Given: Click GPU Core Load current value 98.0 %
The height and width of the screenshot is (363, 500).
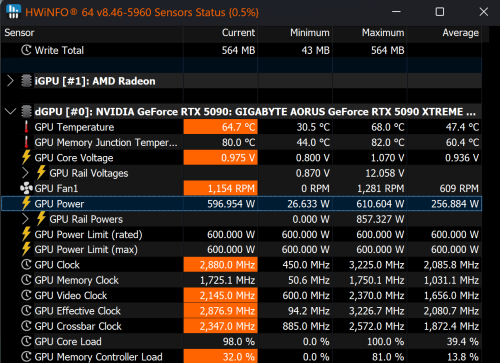Looking at the screenshot, I should pyautogui.click(x=239, y=342).
